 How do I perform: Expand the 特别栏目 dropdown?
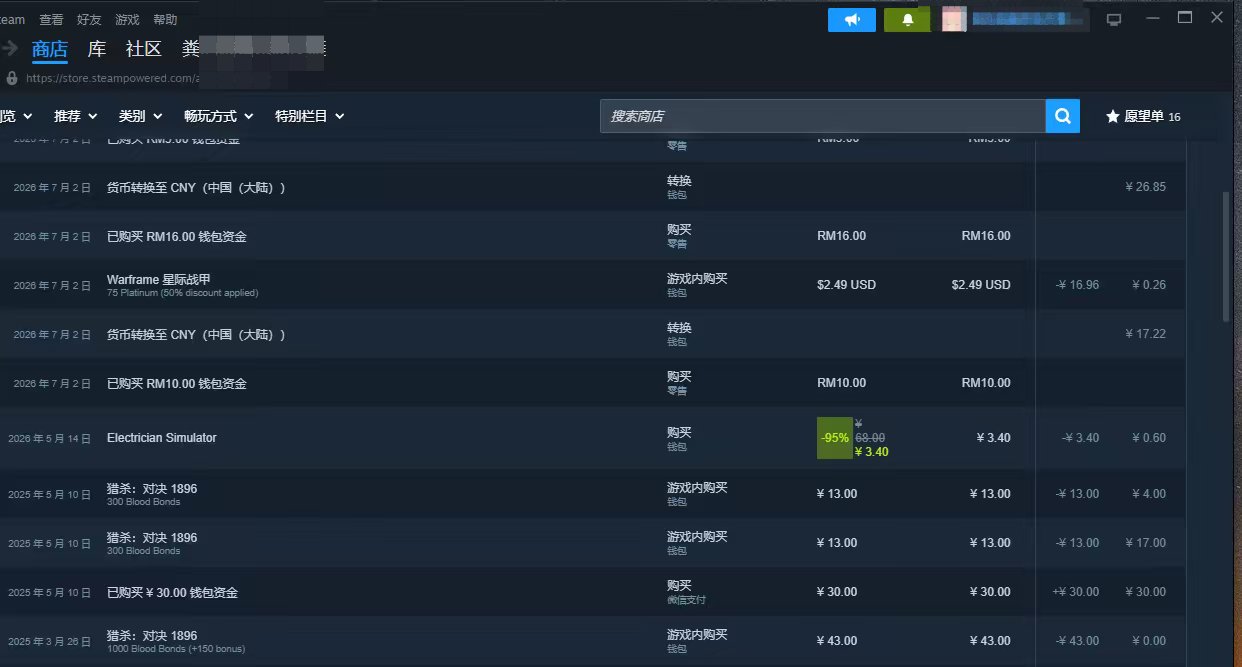(x=310, y=116)
